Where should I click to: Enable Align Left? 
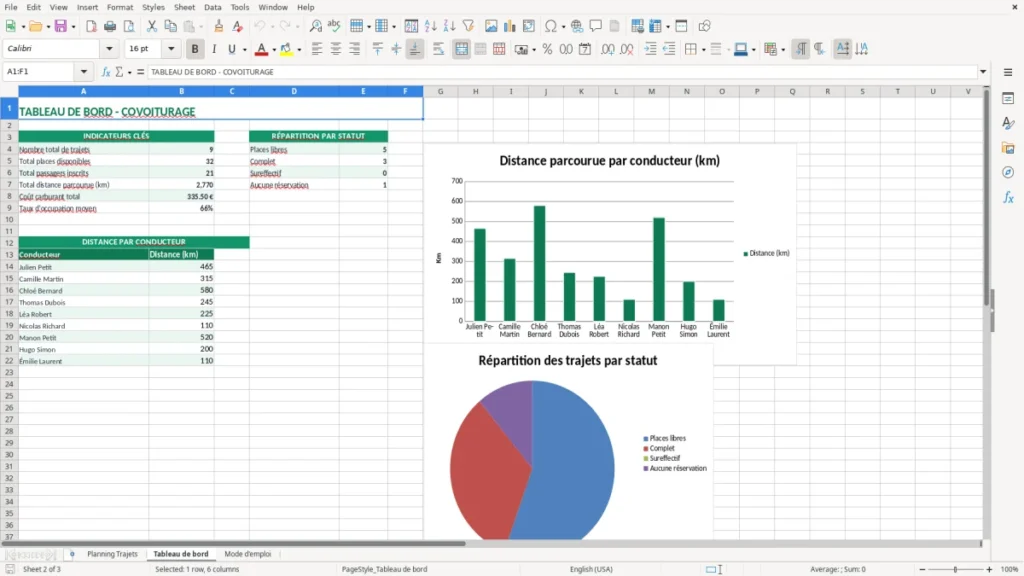[317, 49]
